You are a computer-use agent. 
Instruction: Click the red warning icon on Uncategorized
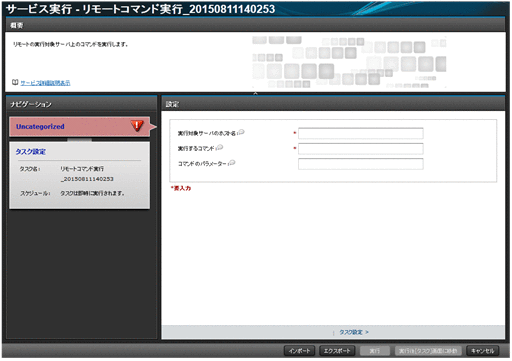click(x=137, y=126)
